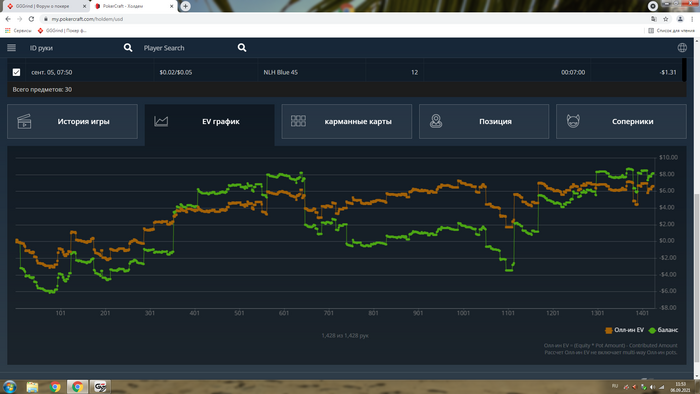Screen dimensions: 700x394
Task: Click the RU language indicator in tray
Action: click(615, 386)
